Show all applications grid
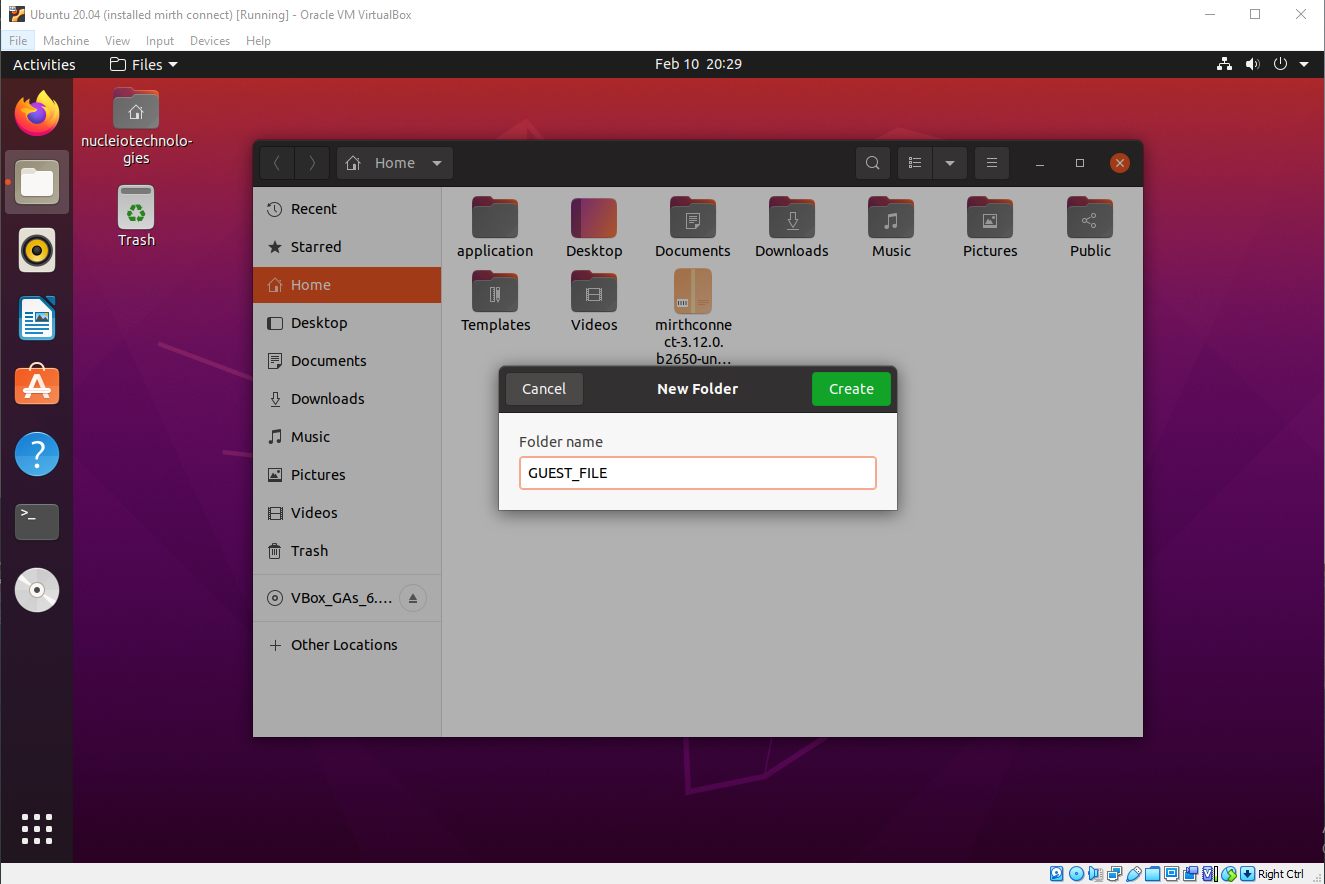 pyautogui.click(x=37, y=829)
